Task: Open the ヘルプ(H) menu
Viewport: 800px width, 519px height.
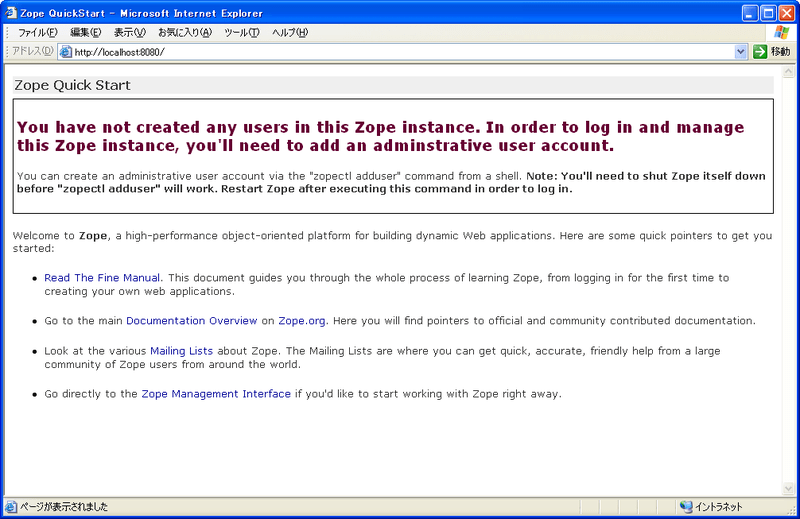Action: pyautogui.click(x=290, y=33)
